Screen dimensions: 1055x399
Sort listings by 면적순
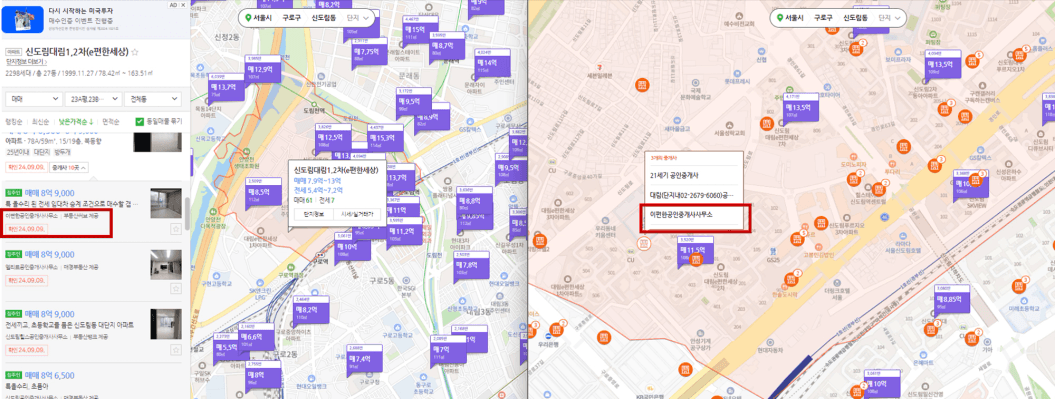[x=111, y=122]
